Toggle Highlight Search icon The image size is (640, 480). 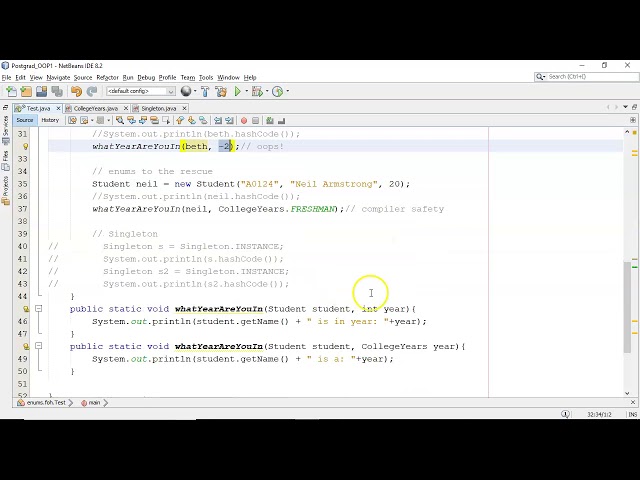click(154, 120)
